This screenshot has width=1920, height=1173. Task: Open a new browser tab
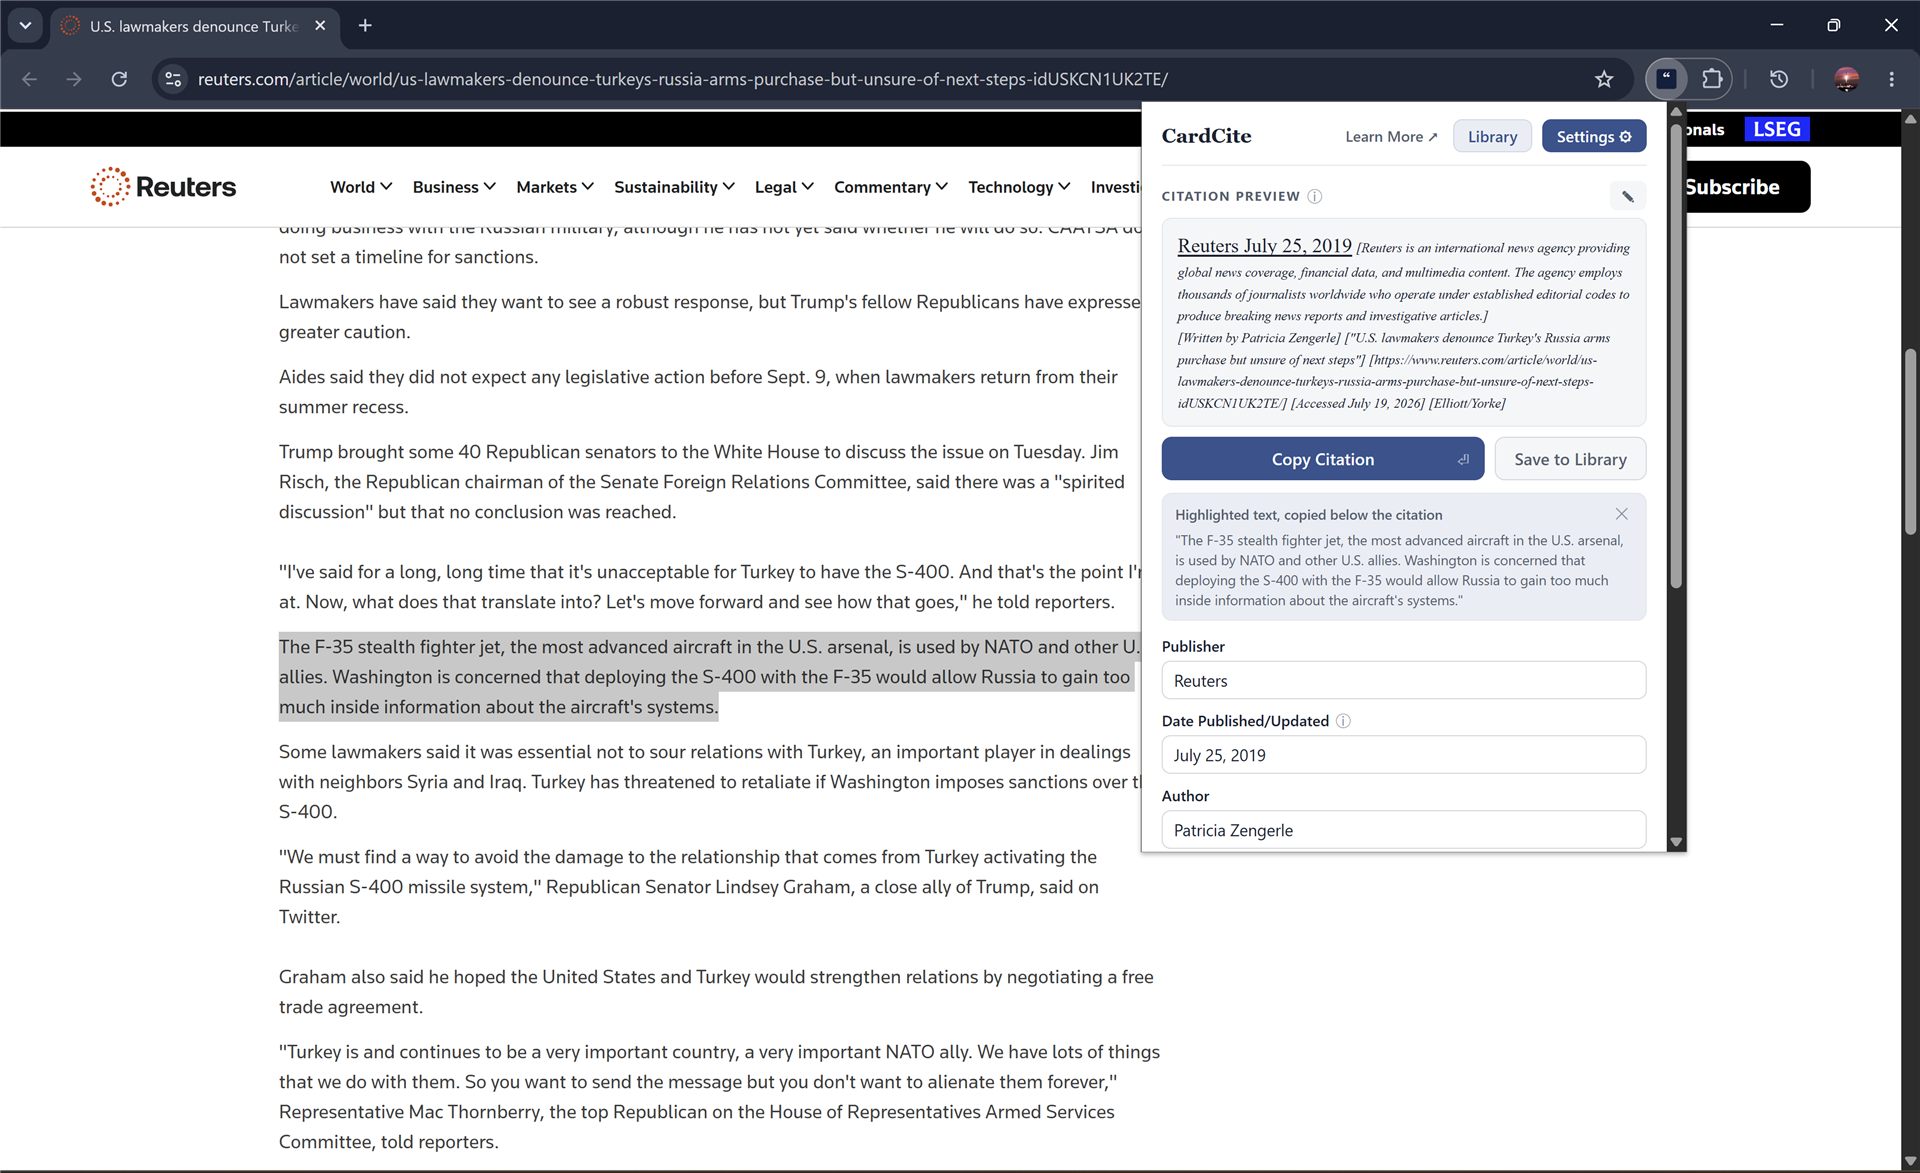[365, 26]
